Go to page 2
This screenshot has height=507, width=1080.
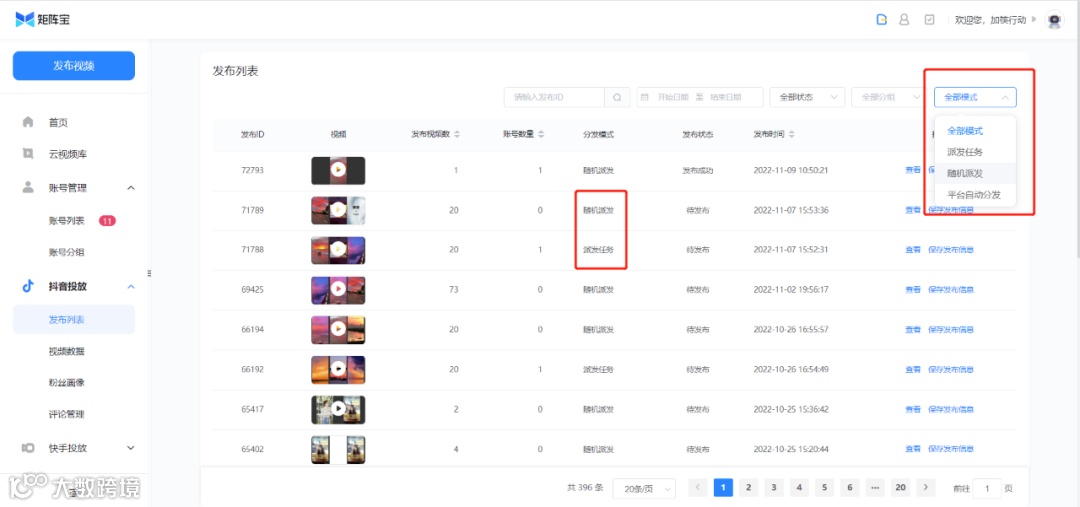(748, 488)
